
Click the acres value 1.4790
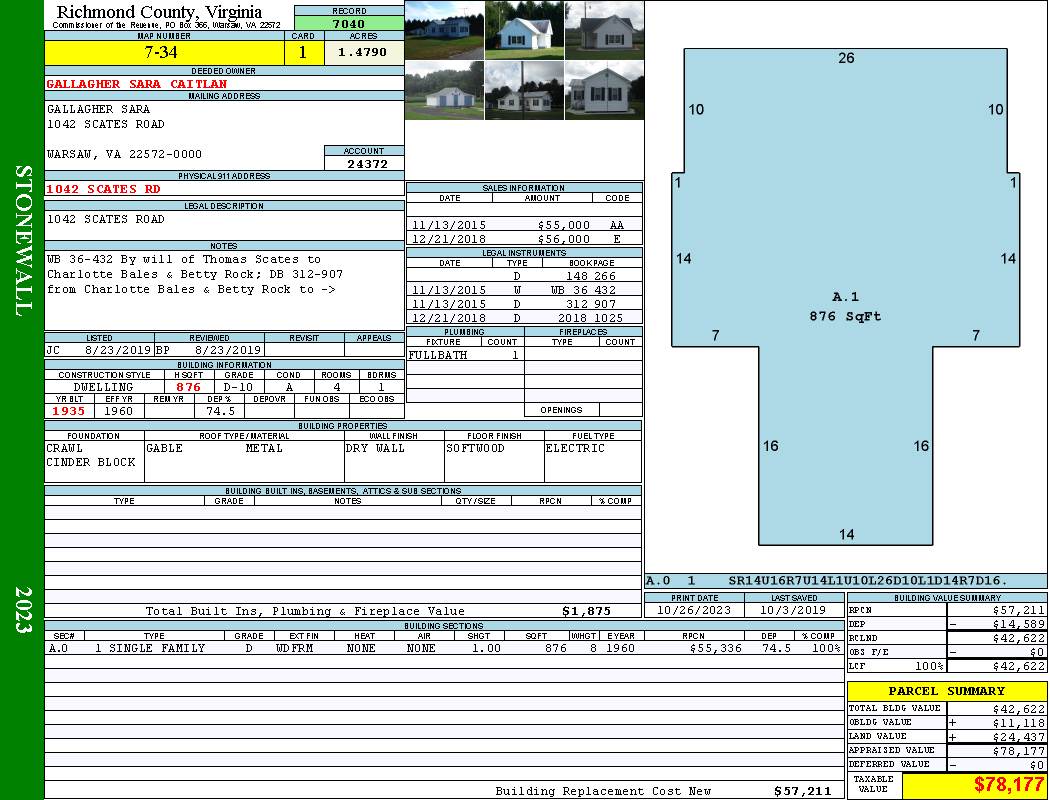[x=363, y=53]
